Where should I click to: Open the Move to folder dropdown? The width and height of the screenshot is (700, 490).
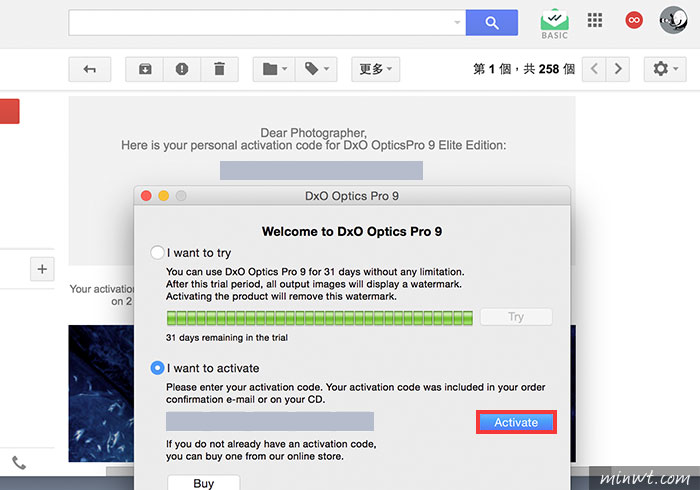point(274,69)
